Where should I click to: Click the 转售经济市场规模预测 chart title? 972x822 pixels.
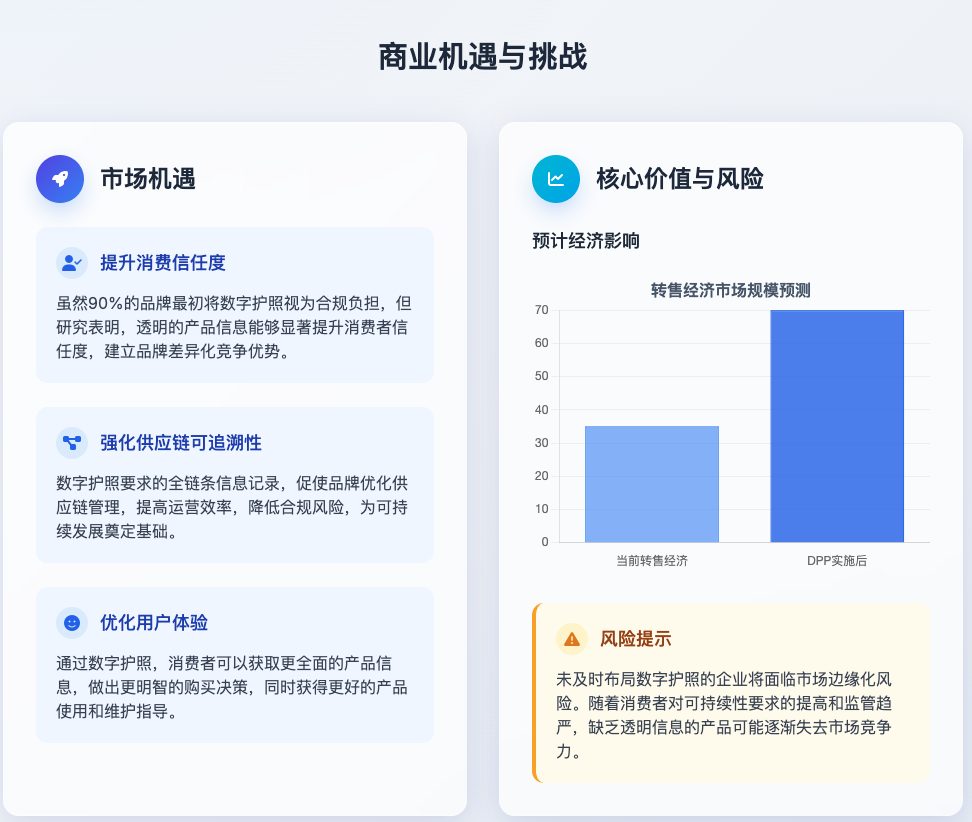pyautogui.click(x=731, y=291)
